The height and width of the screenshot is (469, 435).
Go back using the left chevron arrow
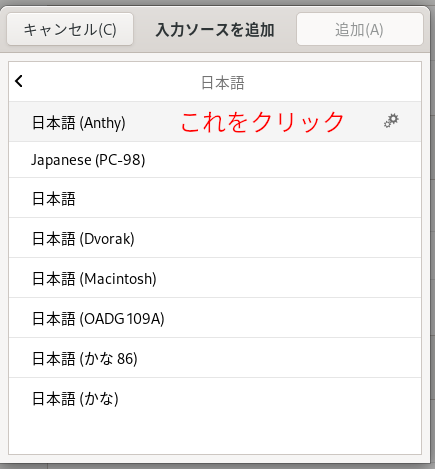19,81
